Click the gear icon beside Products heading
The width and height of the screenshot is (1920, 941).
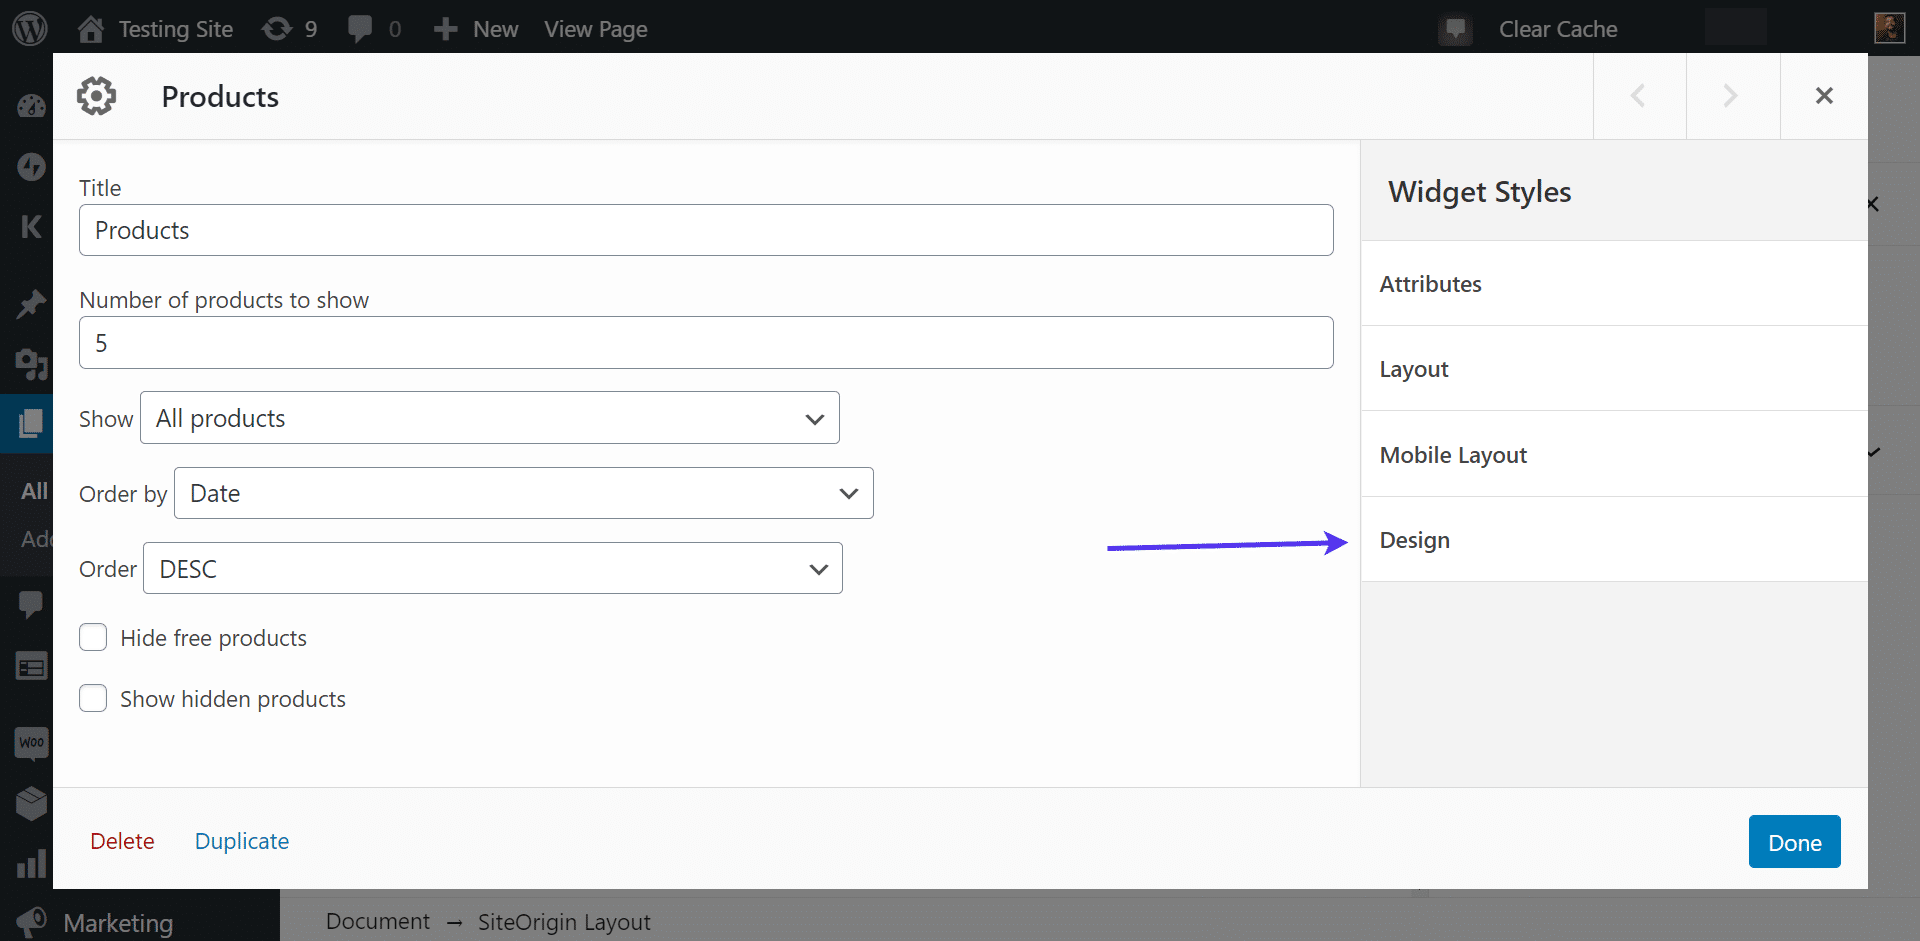tap(96, 96)
